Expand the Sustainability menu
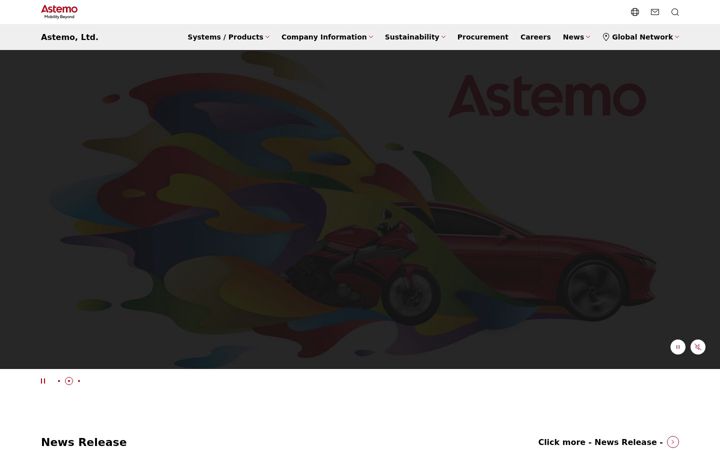Viewport: 720px width, 450px height. [415, 37]
